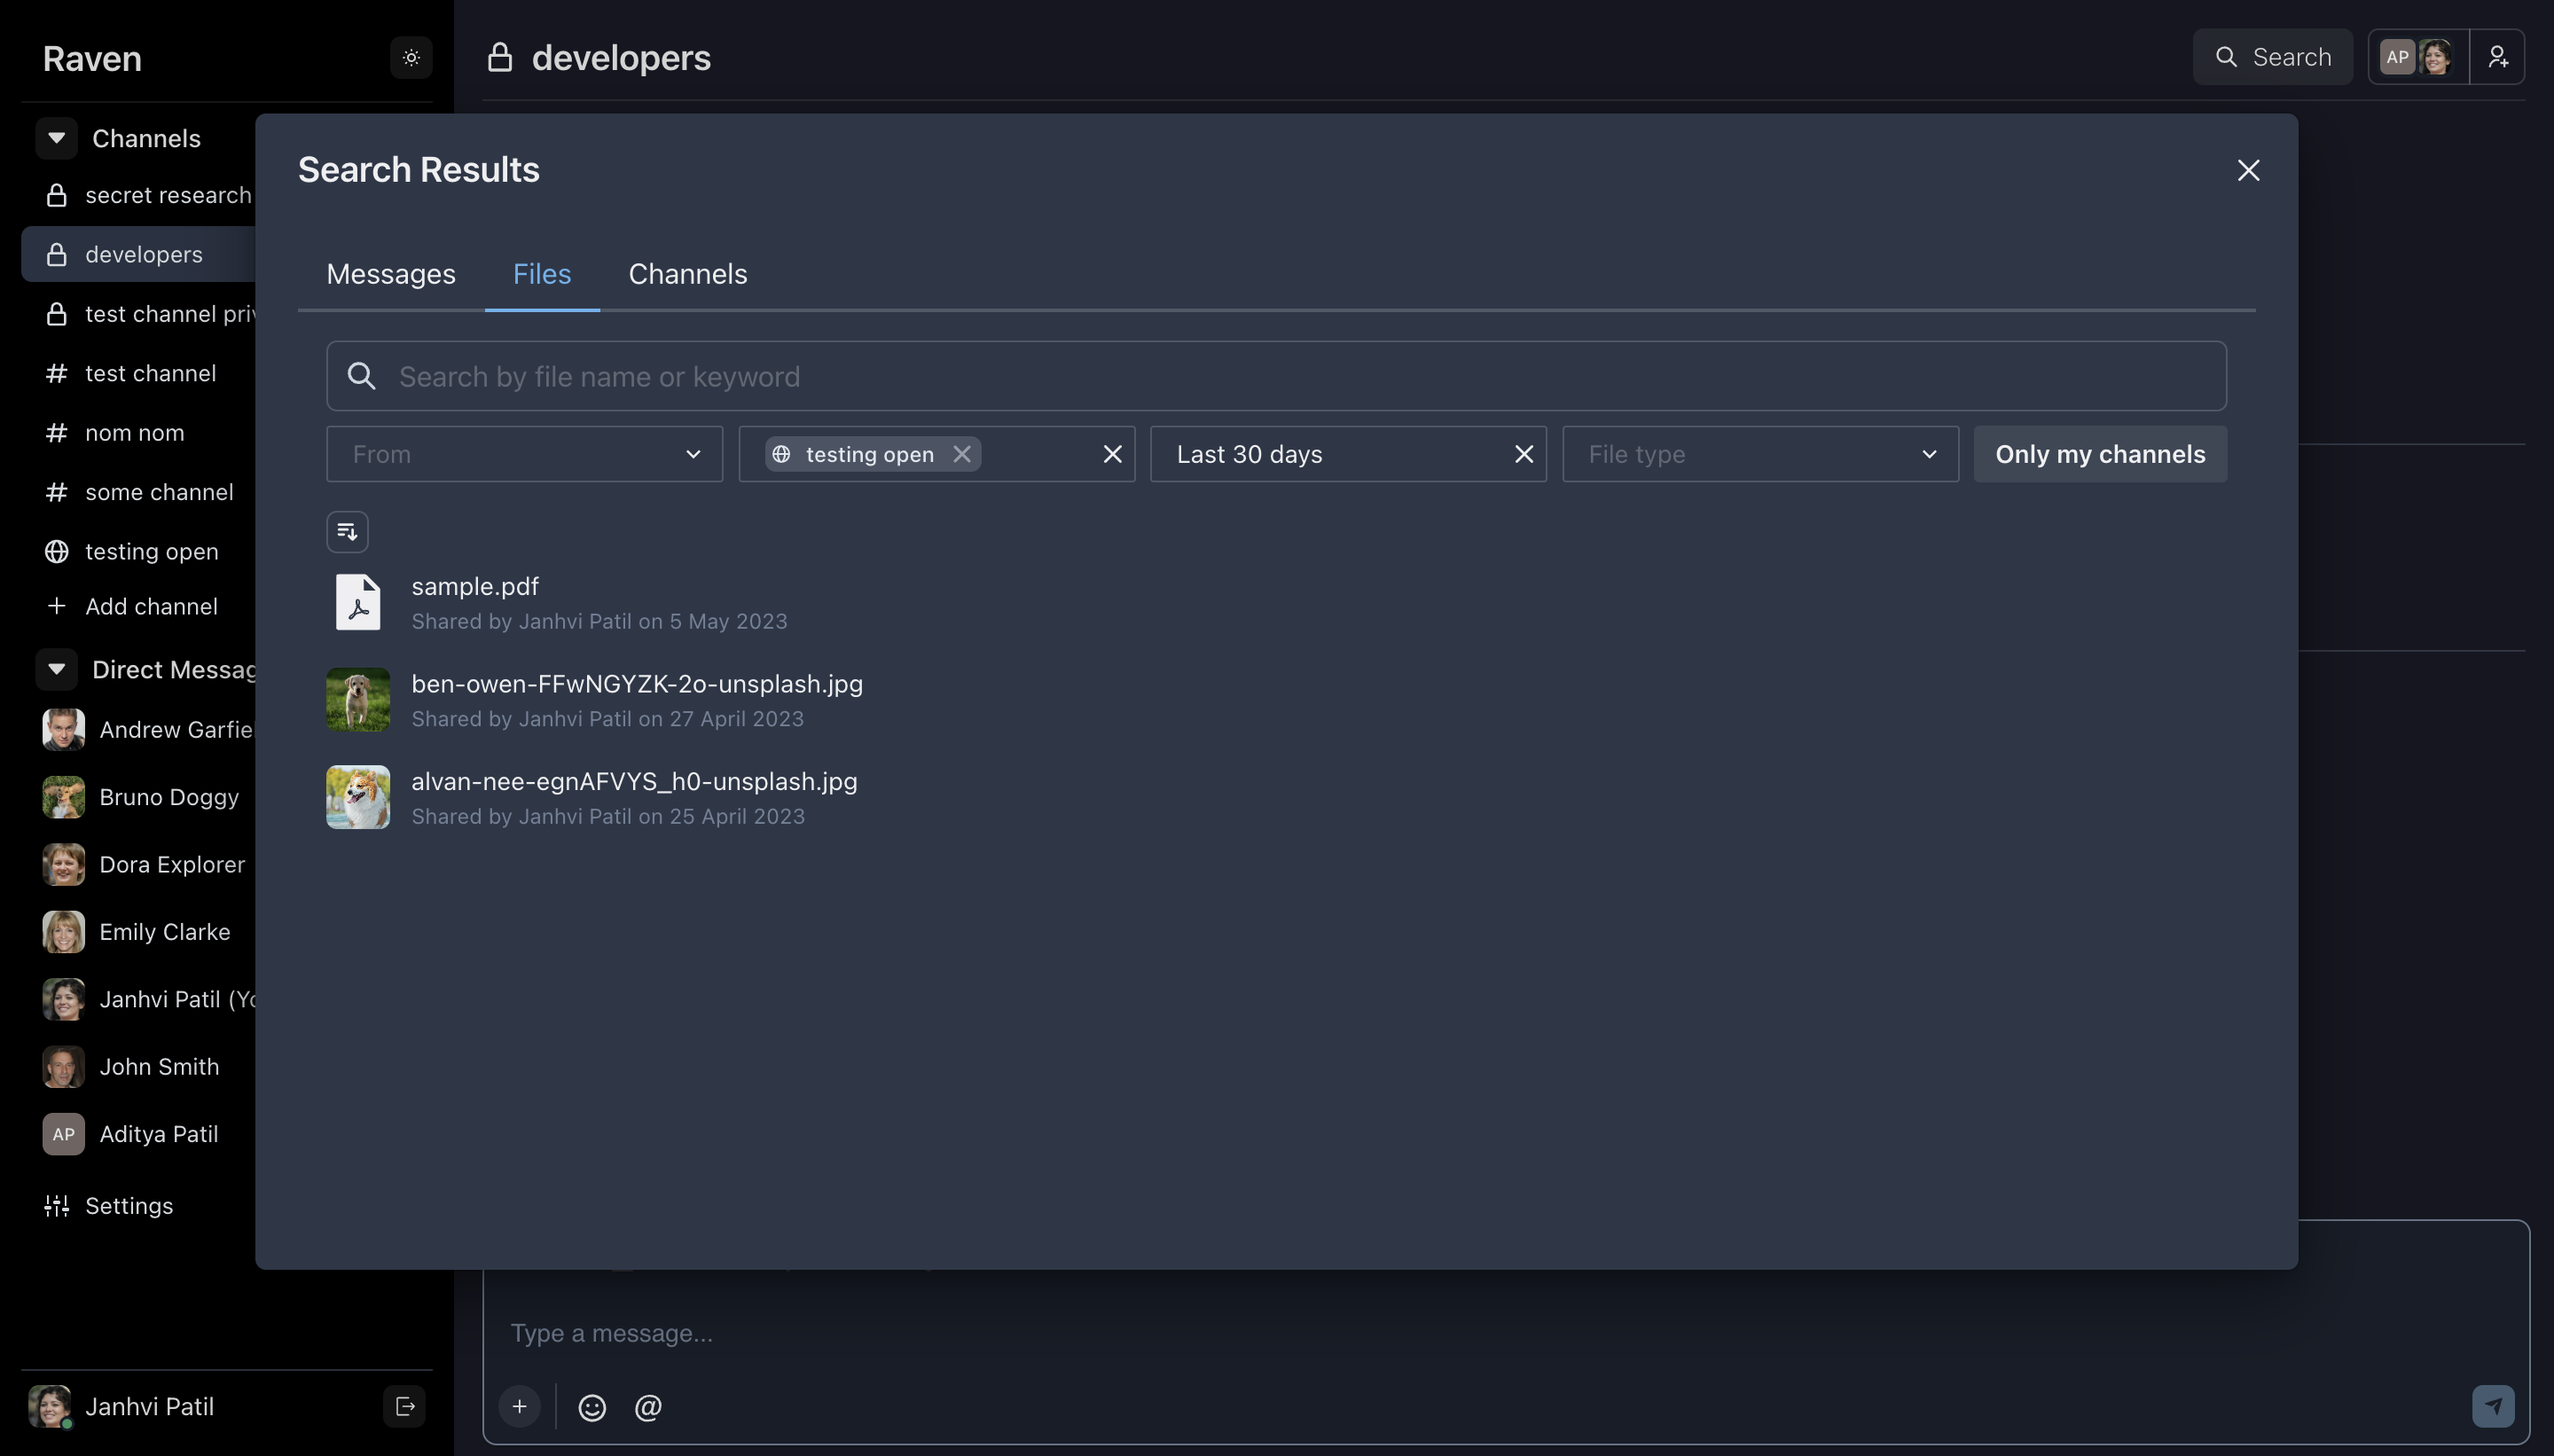Click the send message arrow icon

point(2493,1406)
